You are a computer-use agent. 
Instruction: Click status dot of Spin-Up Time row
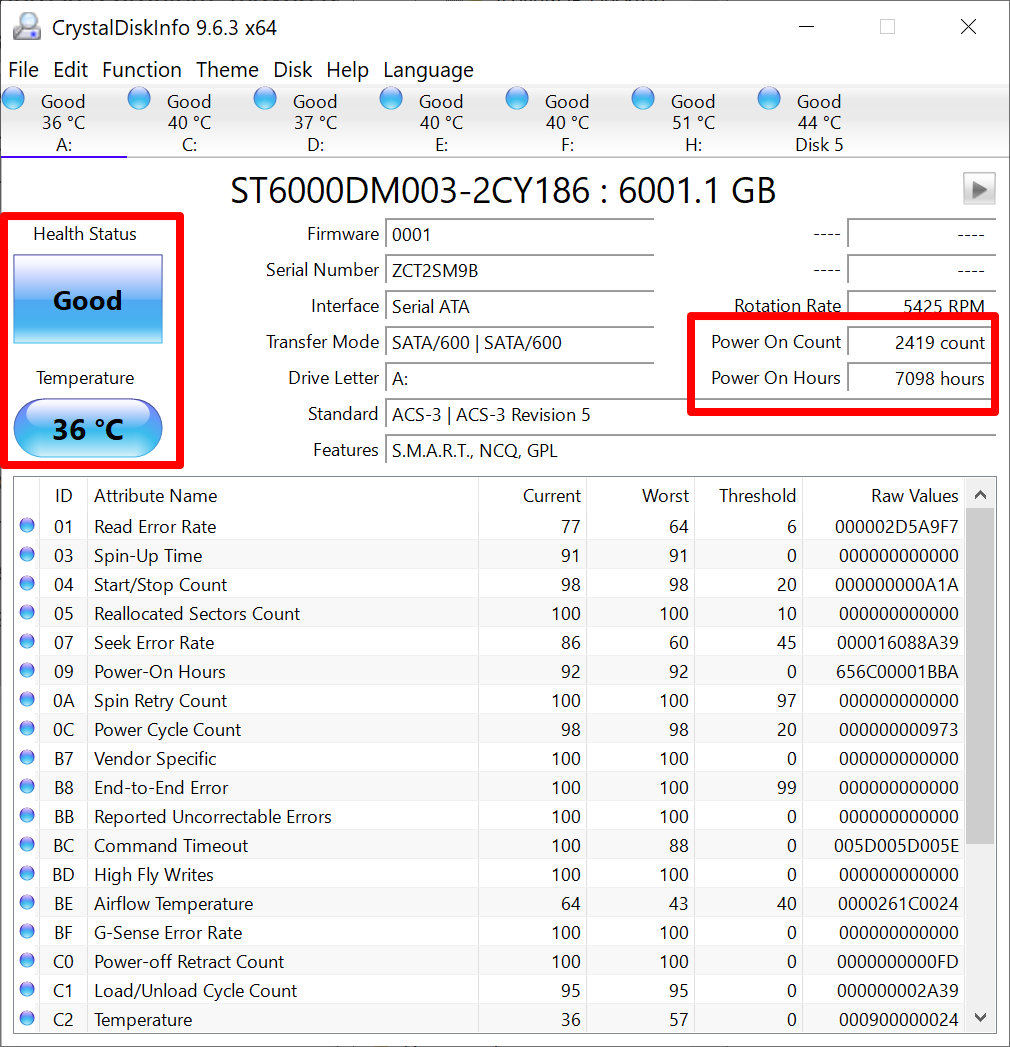27,554
